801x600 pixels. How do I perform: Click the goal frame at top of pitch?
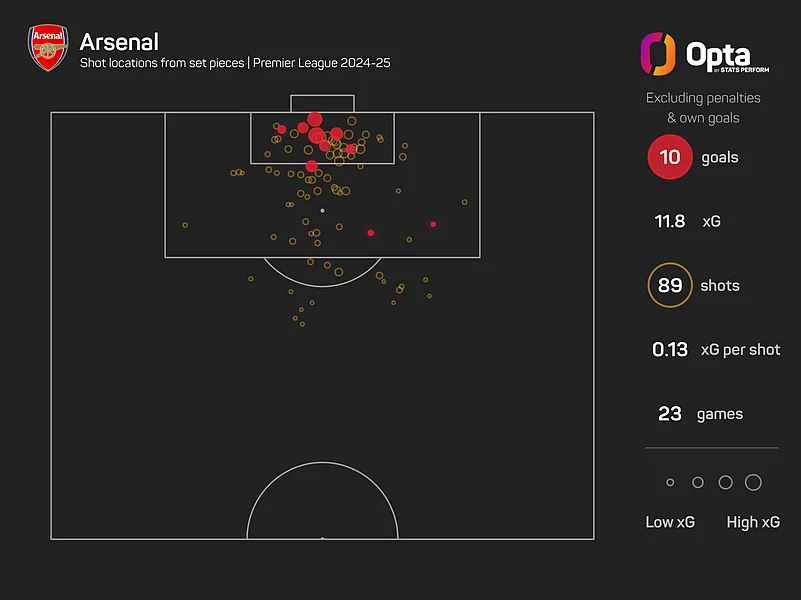(322, 103)
